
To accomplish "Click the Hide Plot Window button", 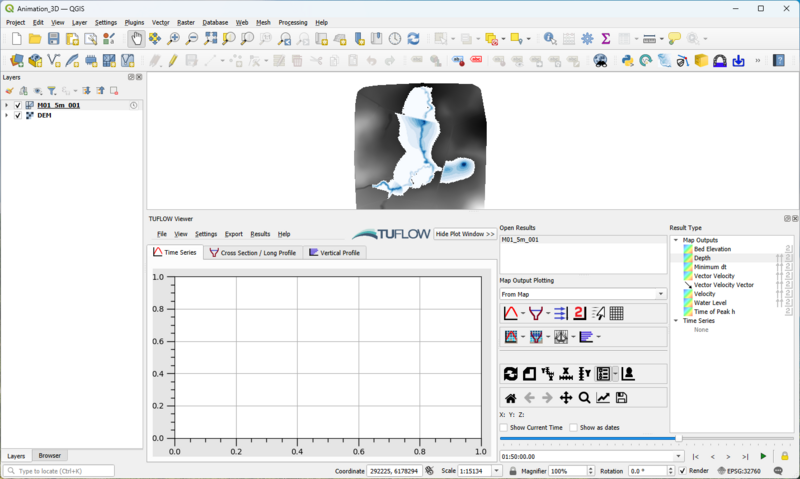I will pos(465,234).
